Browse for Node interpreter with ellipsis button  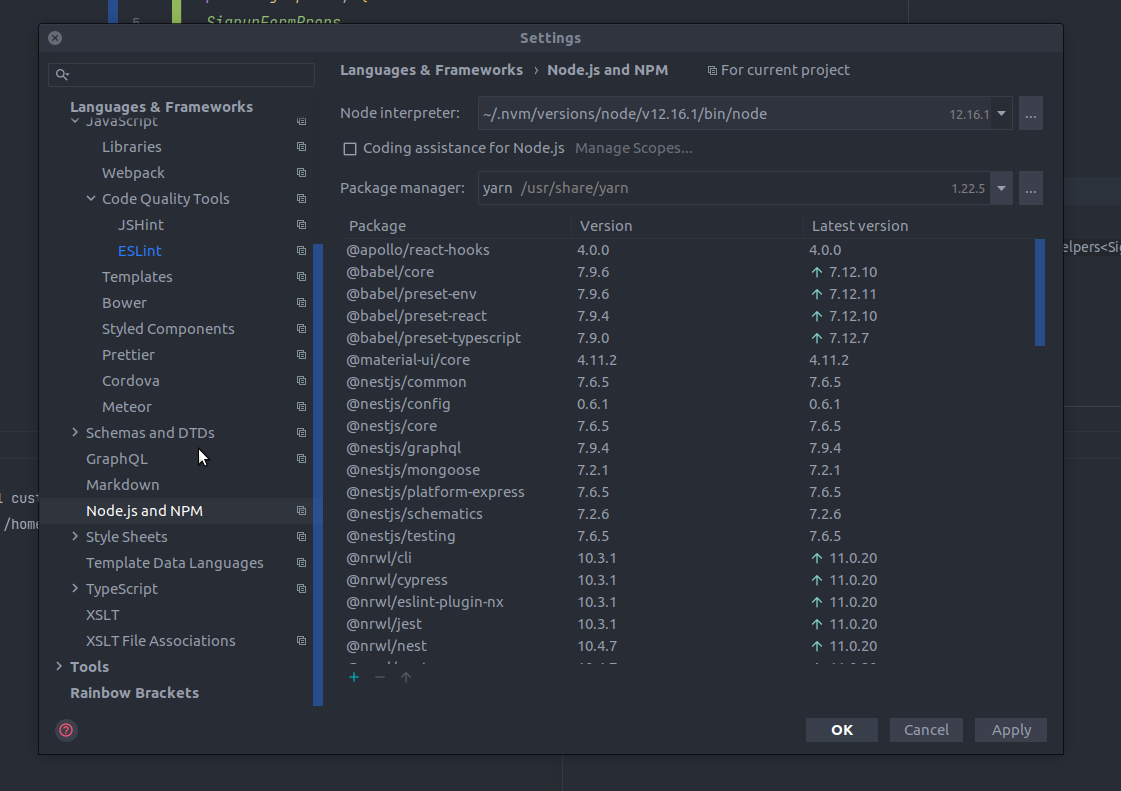1030,114
